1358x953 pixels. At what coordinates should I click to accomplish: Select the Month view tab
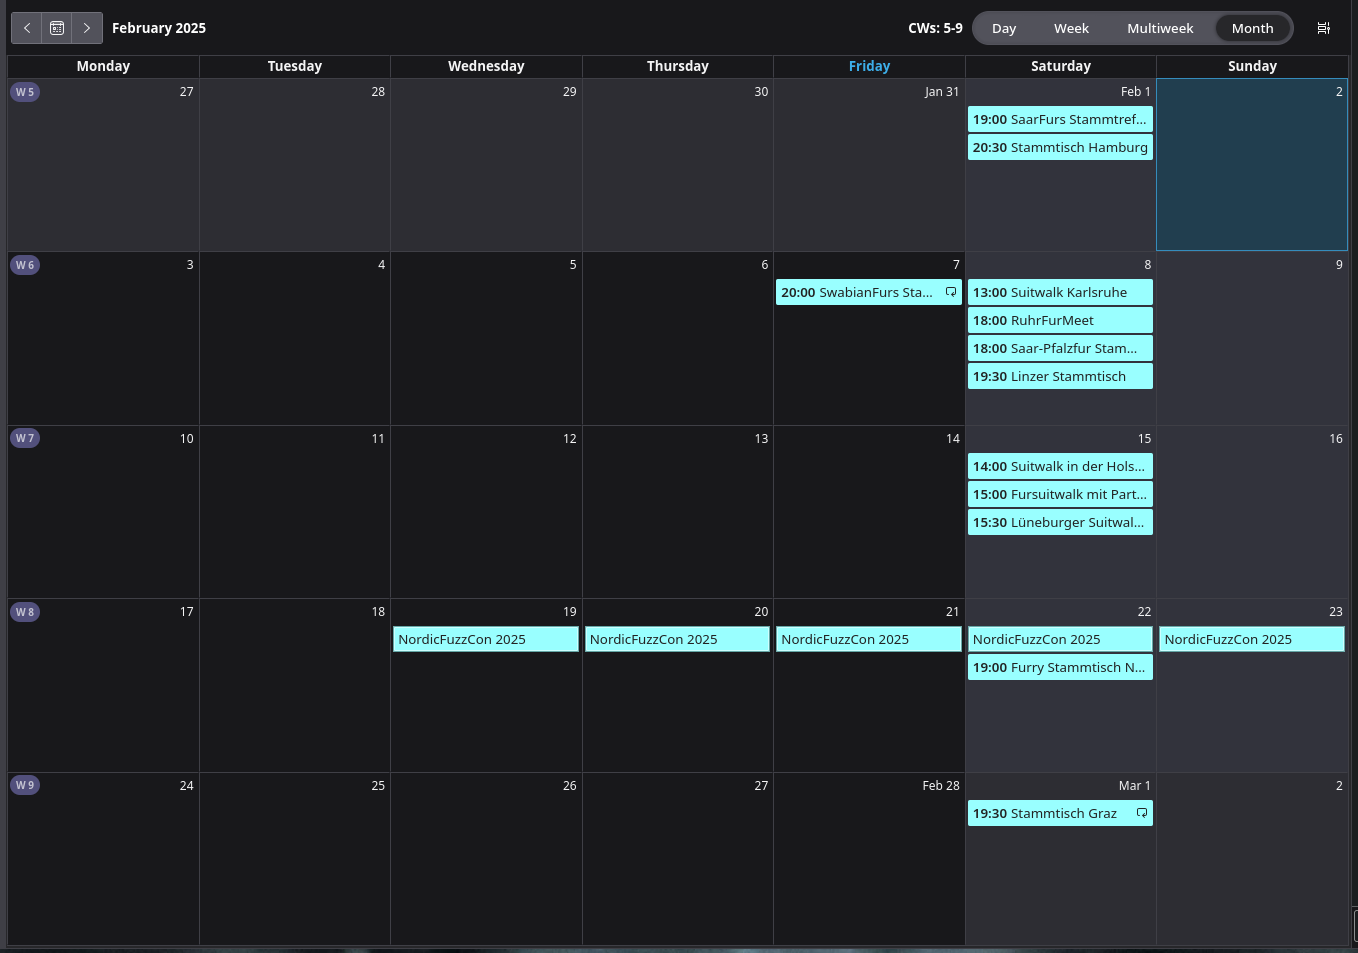(1252, 28)
